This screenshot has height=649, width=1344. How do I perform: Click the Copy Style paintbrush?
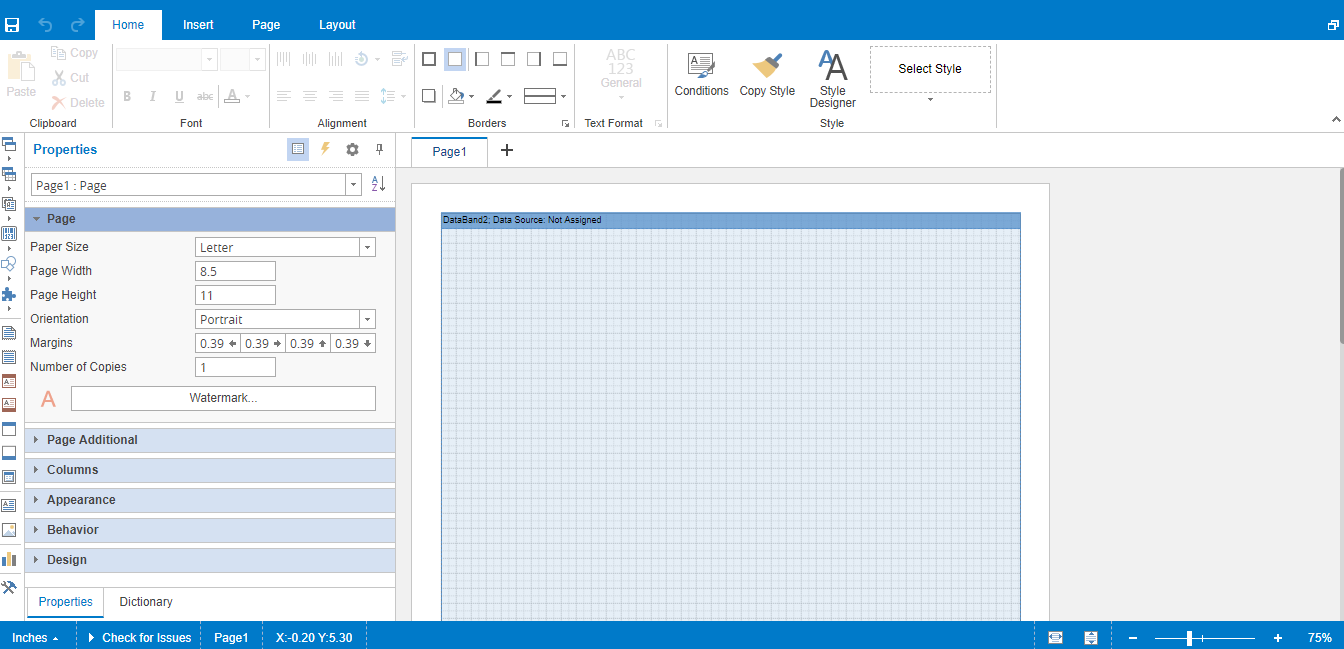click(x=767, y=76)
